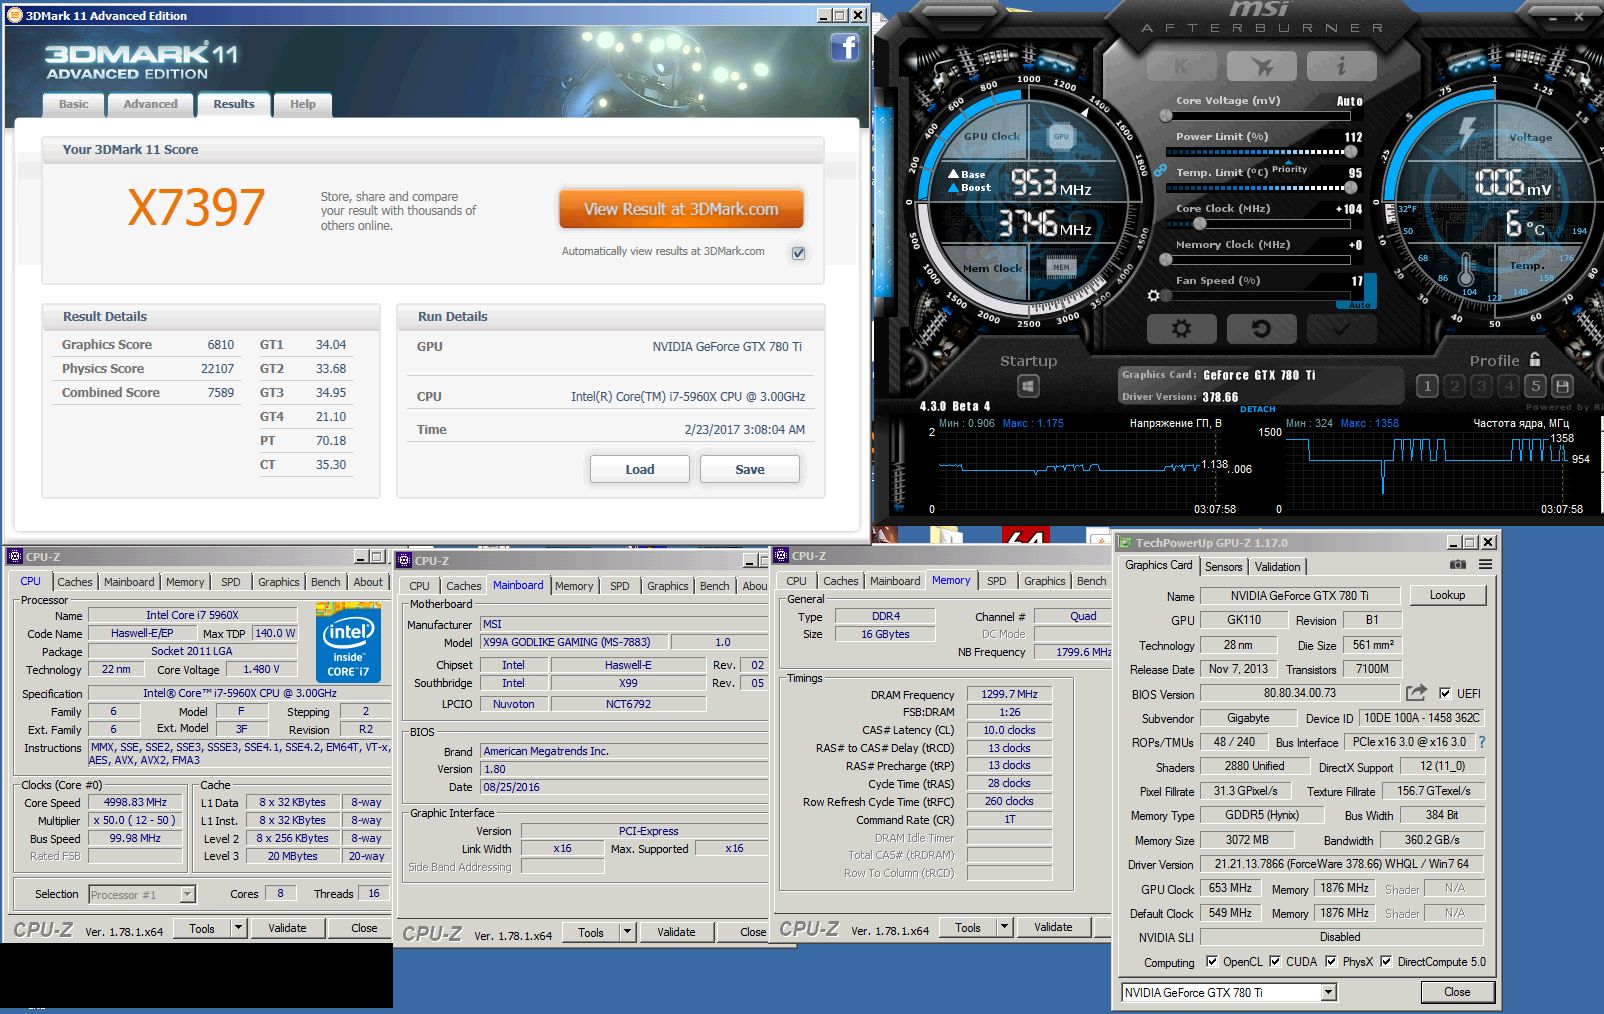Click the DETACH link in Afterburner

(x=1258, y=409)
